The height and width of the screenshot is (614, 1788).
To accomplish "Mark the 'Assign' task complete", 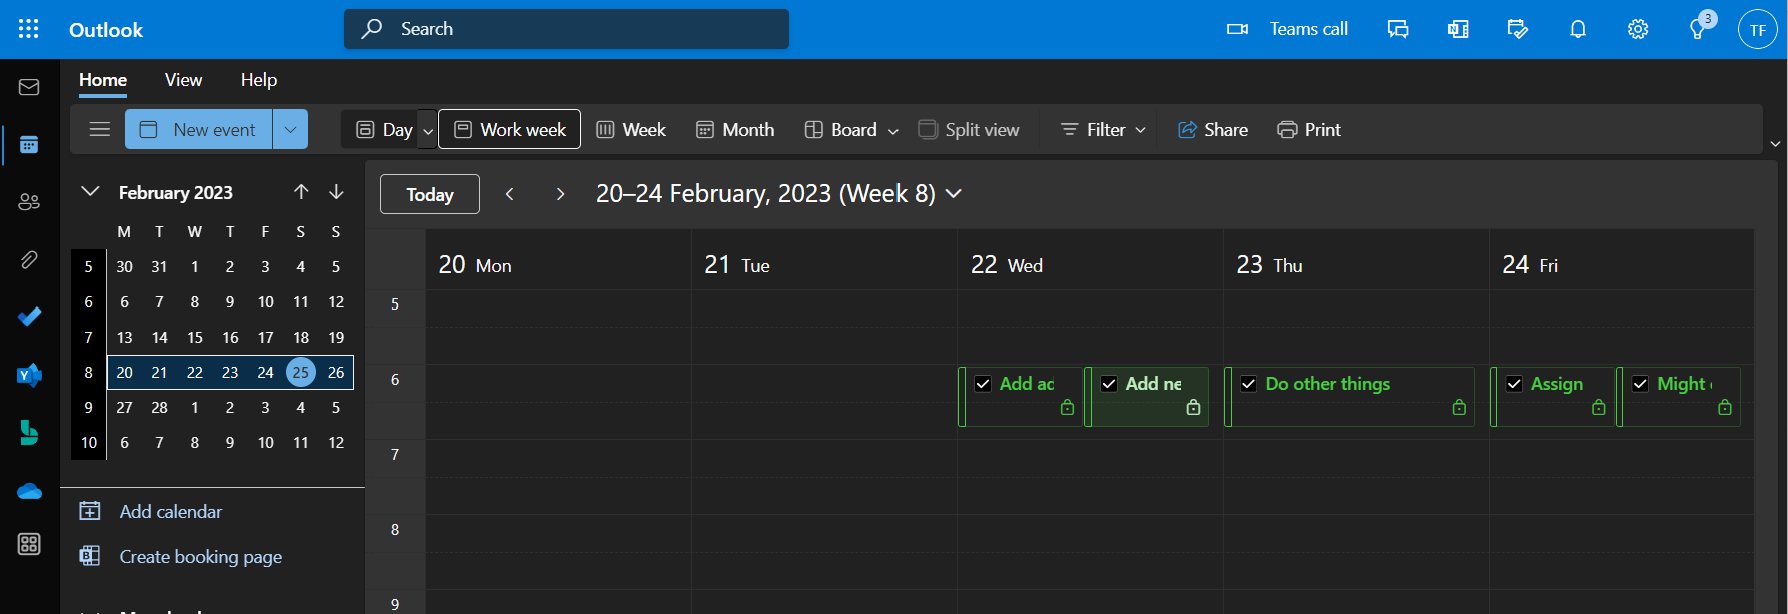I will pyautogui.click(x=1514, y=384).
